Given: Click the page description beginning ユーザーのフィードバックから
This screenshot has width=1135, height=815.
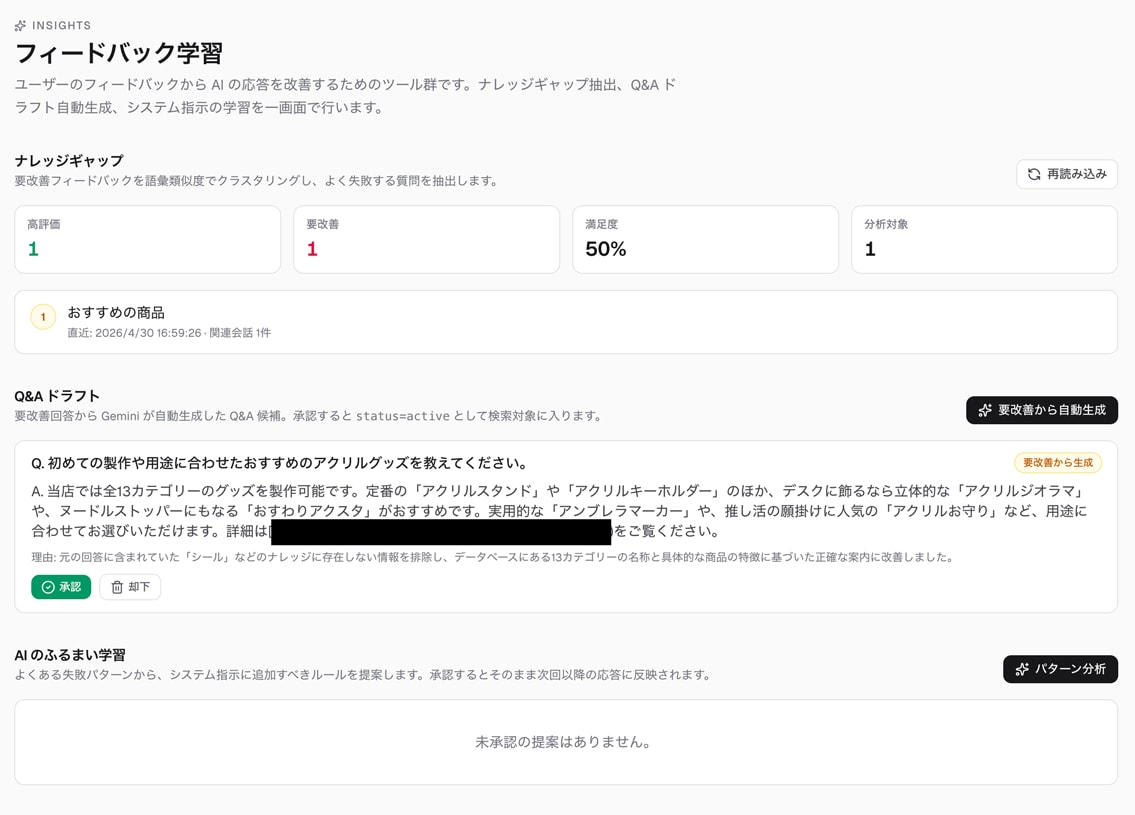Looking at the screenshot, I should (x=345, y=96).
